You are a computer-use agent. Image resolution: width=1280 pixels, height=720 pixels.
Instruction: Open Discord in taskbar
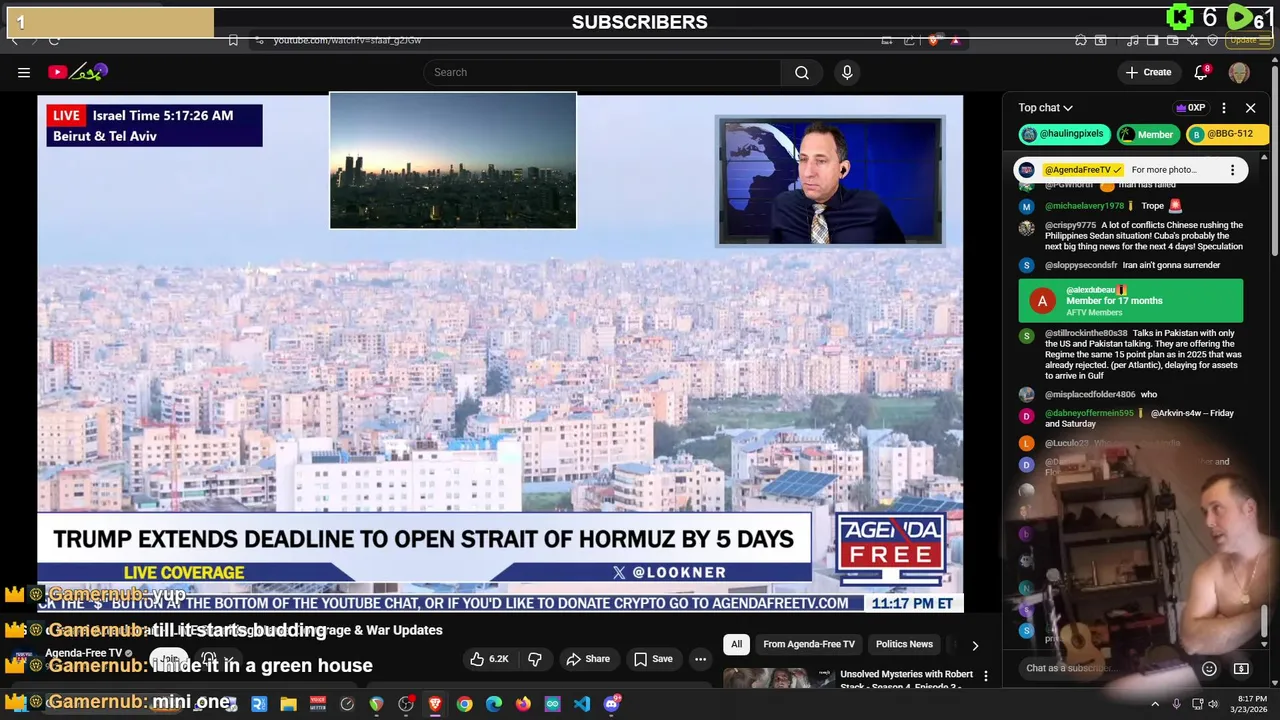(x=612, y=704)
